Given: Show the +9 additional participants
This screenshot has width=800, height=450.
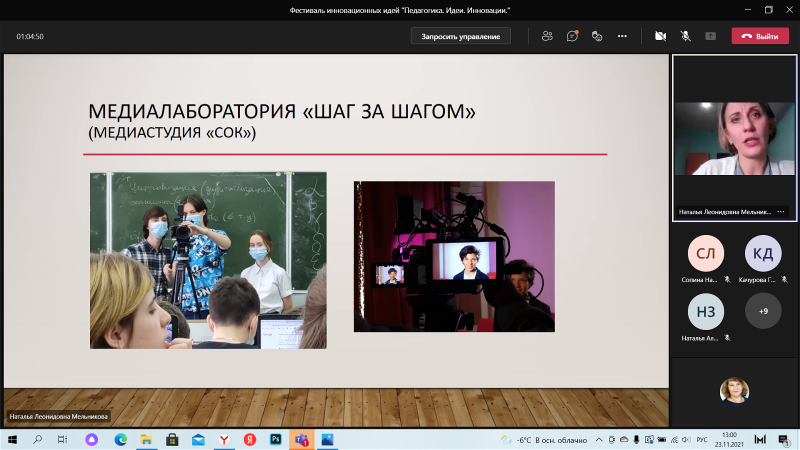Looking at the screenshot, I should (763, 311).
